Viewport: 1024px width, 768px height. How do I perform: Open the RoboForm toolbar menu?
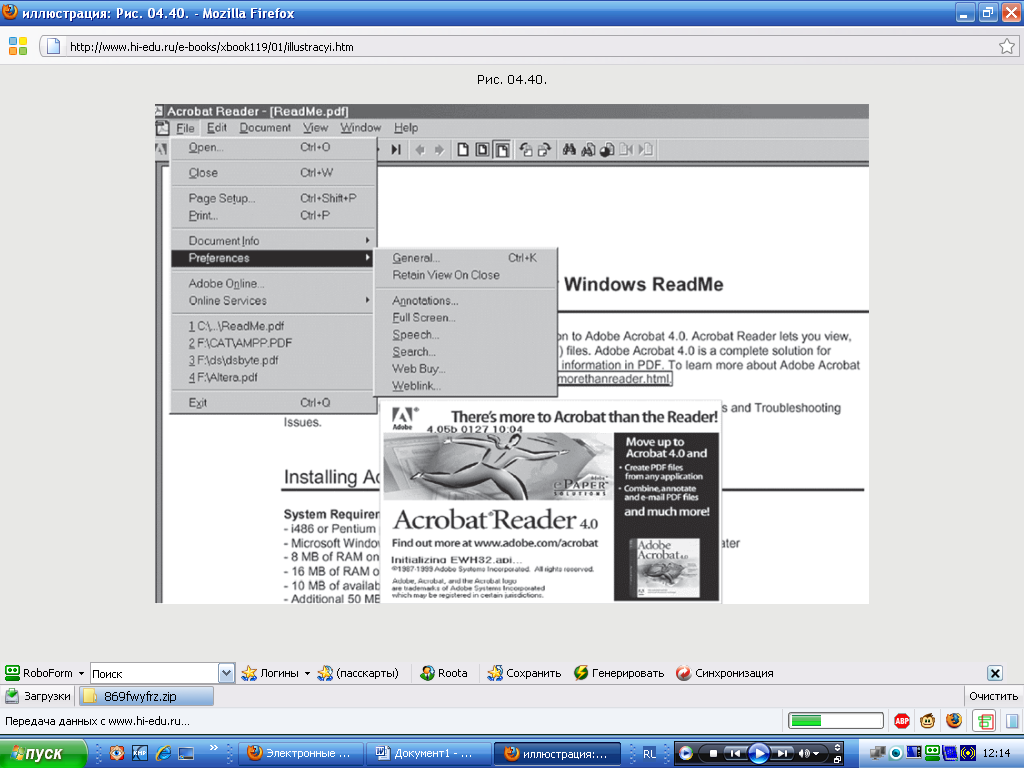(x=44, y=673)
